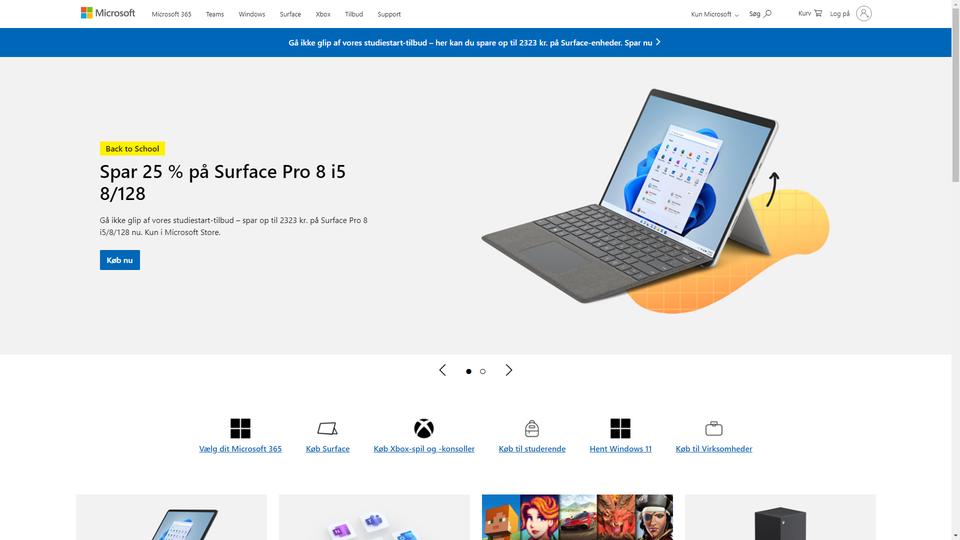The height and width of the screenshot is (540, 960).
Task: Go to previous carousel slide arrow
Action: [443, 370]
